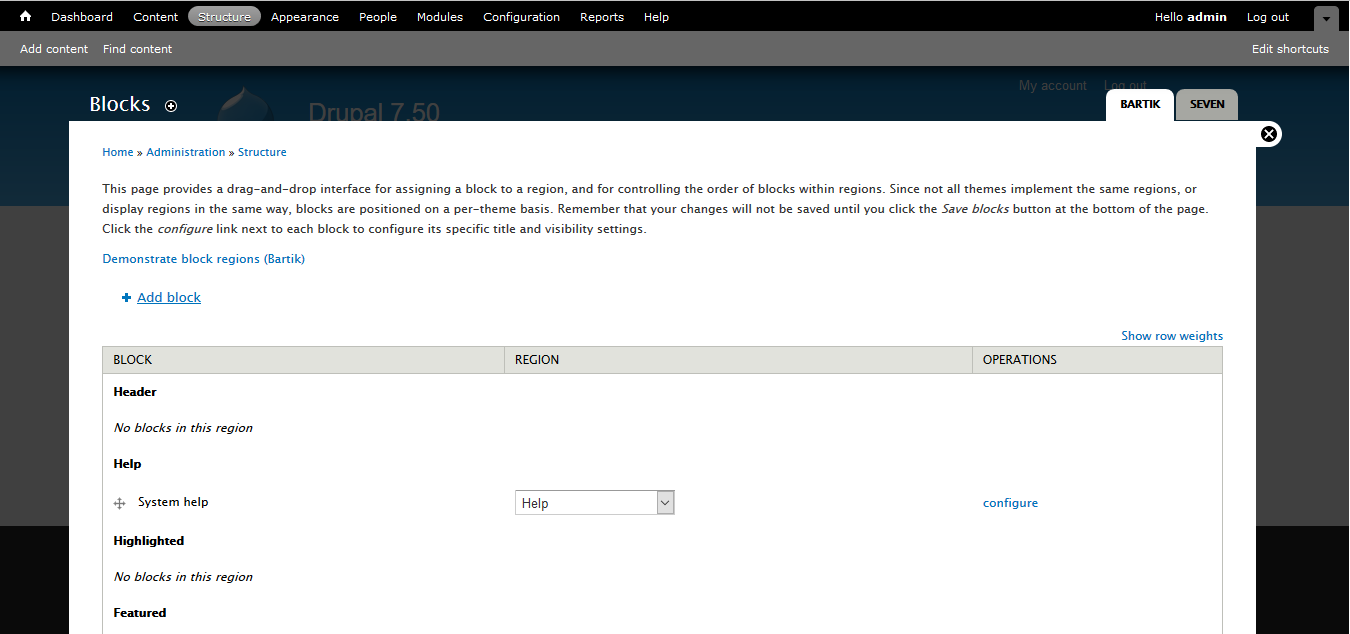This screenshot has height=634, width=1350.
Task: Click Log out in the toolbar
Action: click(x=1268, y=17)
